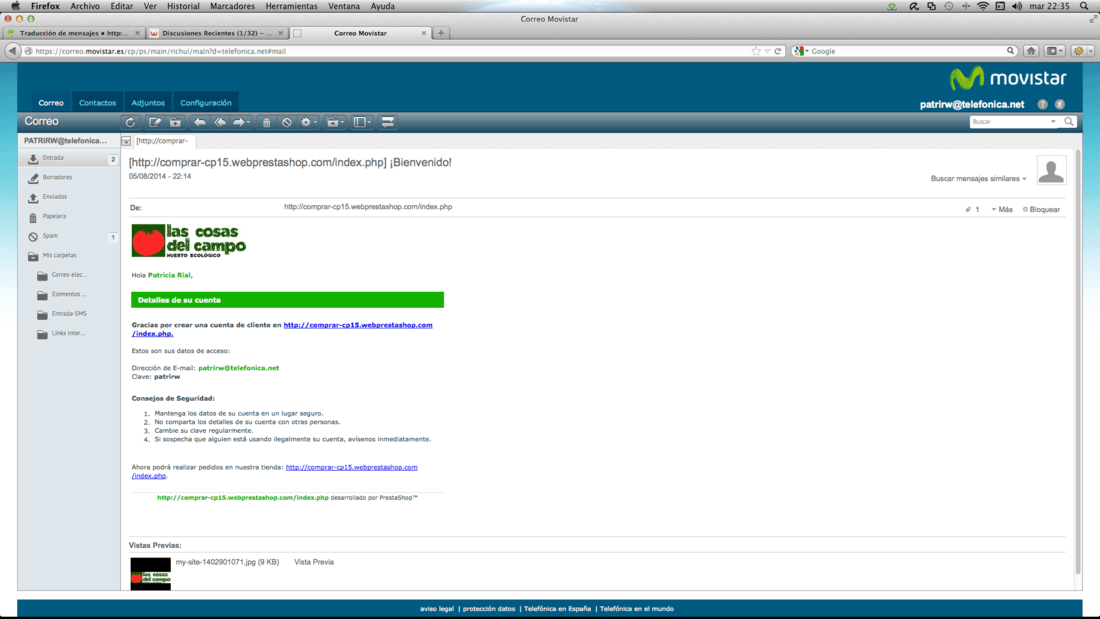
Task: Open the message tab list dropdown arrow
Action: 126,141
